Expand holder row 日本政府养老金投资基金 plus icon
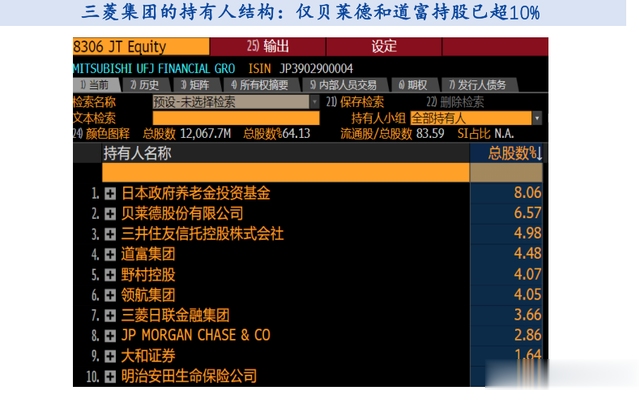 (x=110, y=193)
